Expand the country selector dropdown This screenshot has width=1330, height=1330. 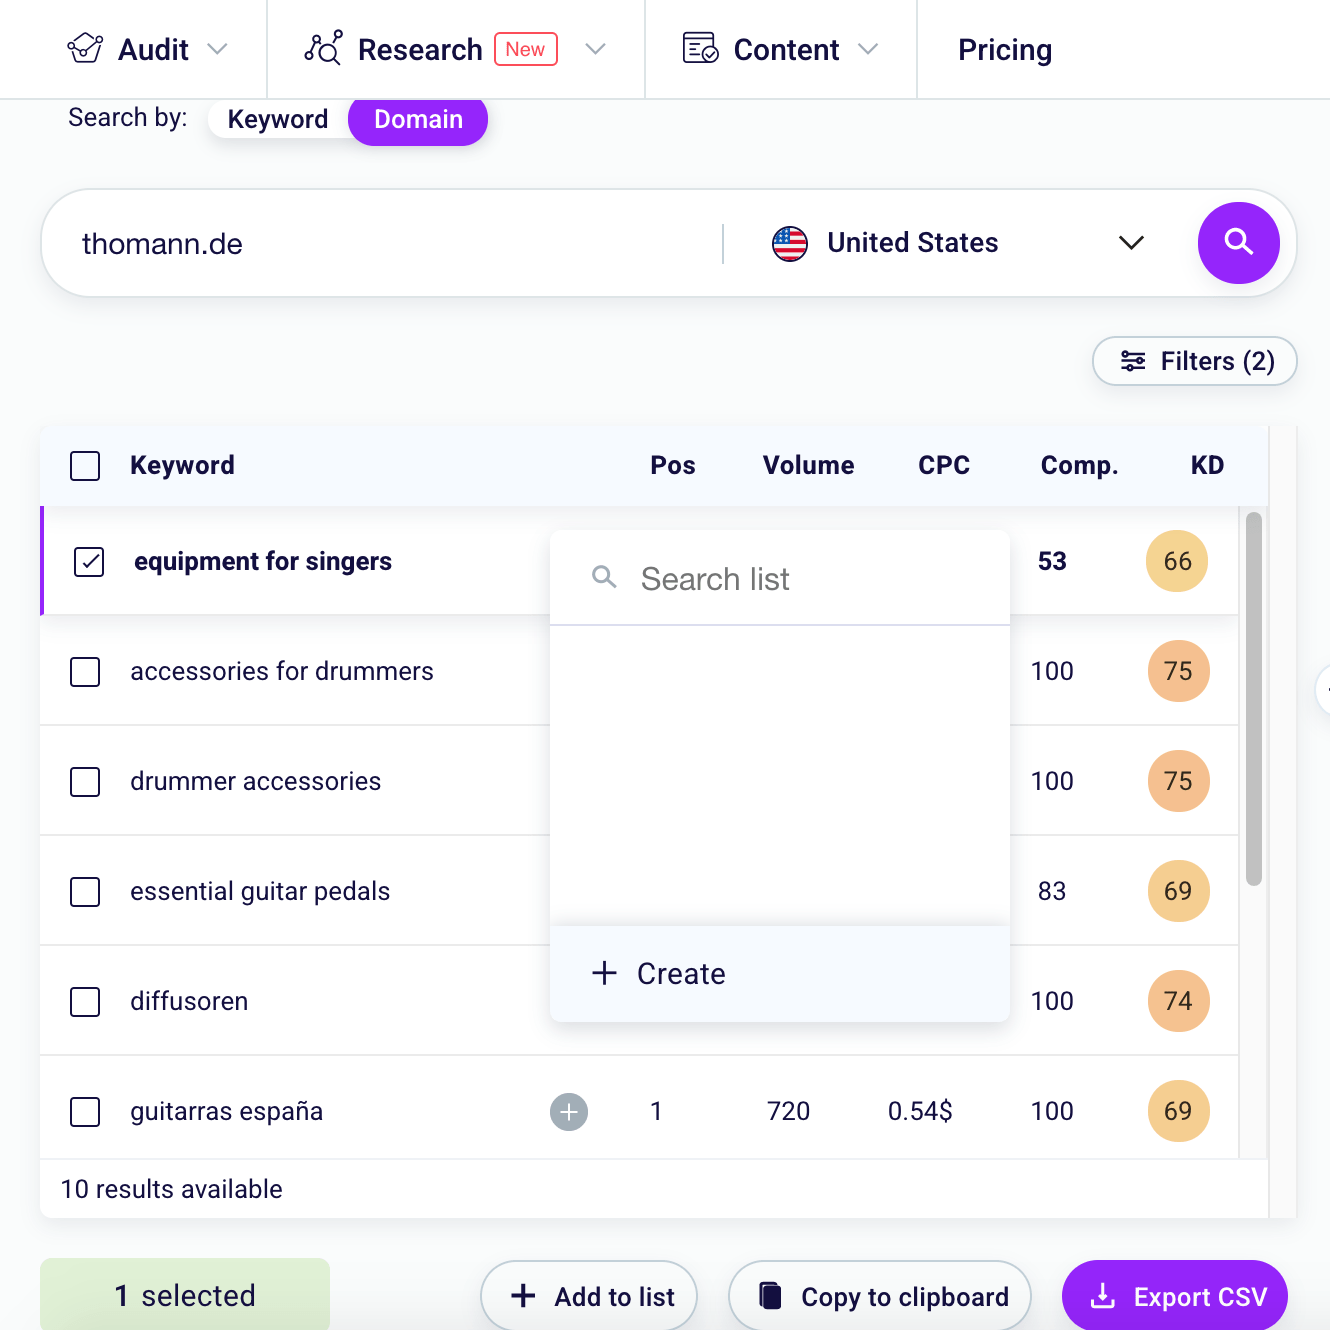(x=1131, y=242)
